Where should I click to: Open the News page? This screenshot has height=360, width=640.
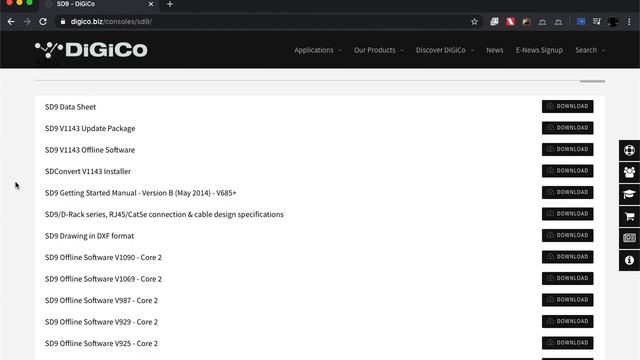click(494, 50)
